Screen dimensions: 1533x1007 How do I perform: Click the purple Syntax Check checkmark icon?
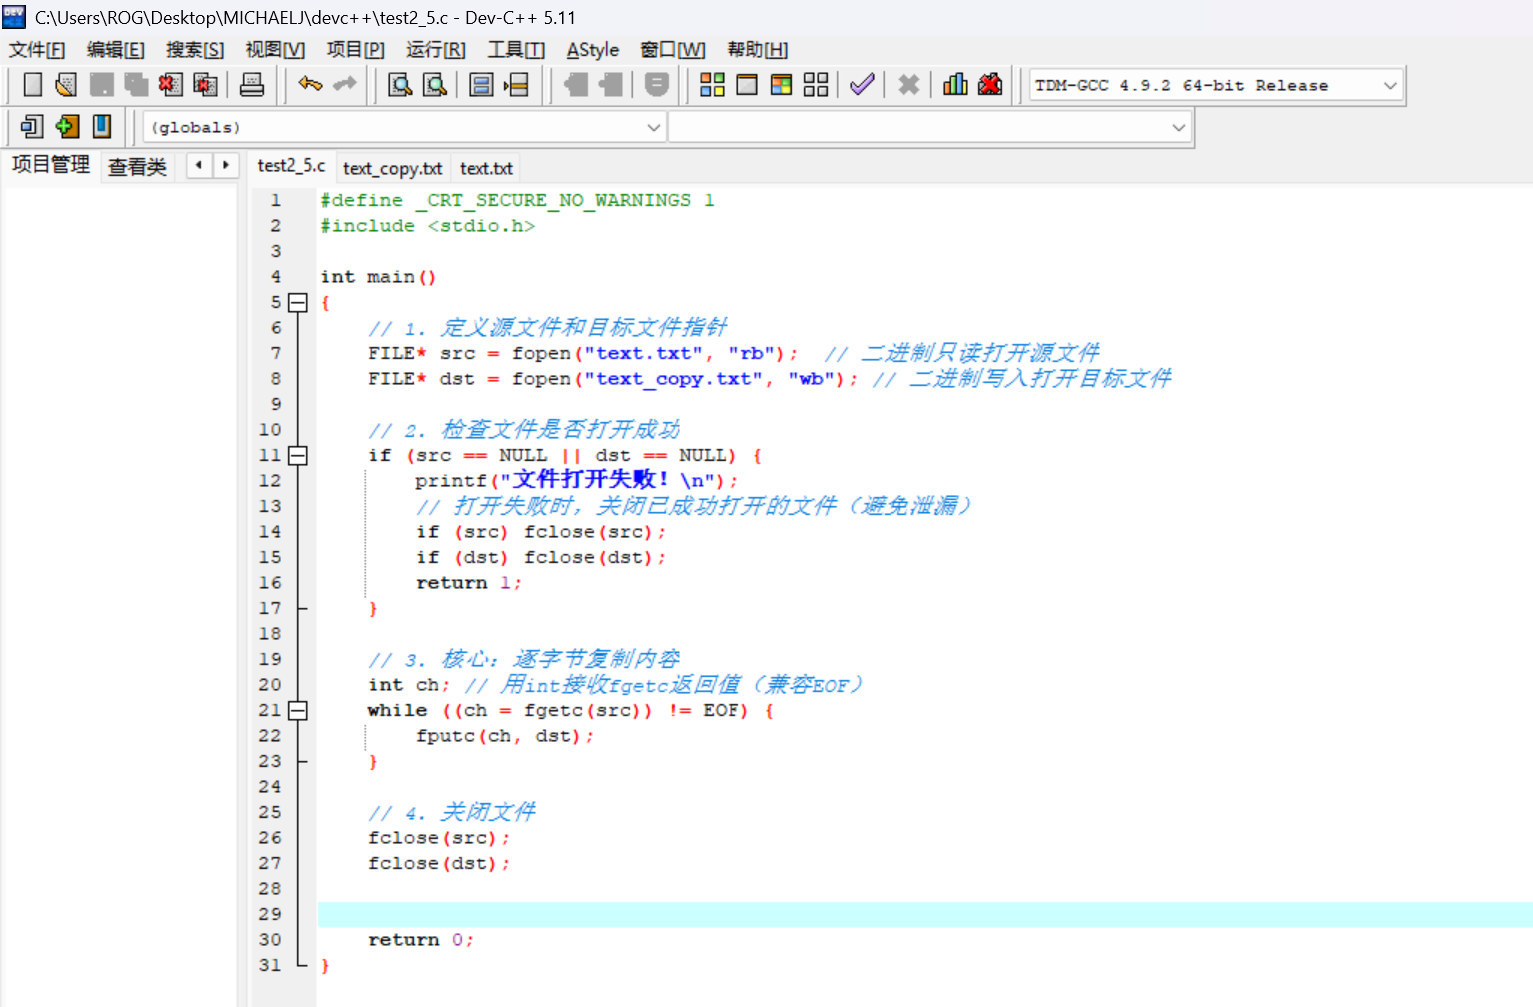click(862, 85)
